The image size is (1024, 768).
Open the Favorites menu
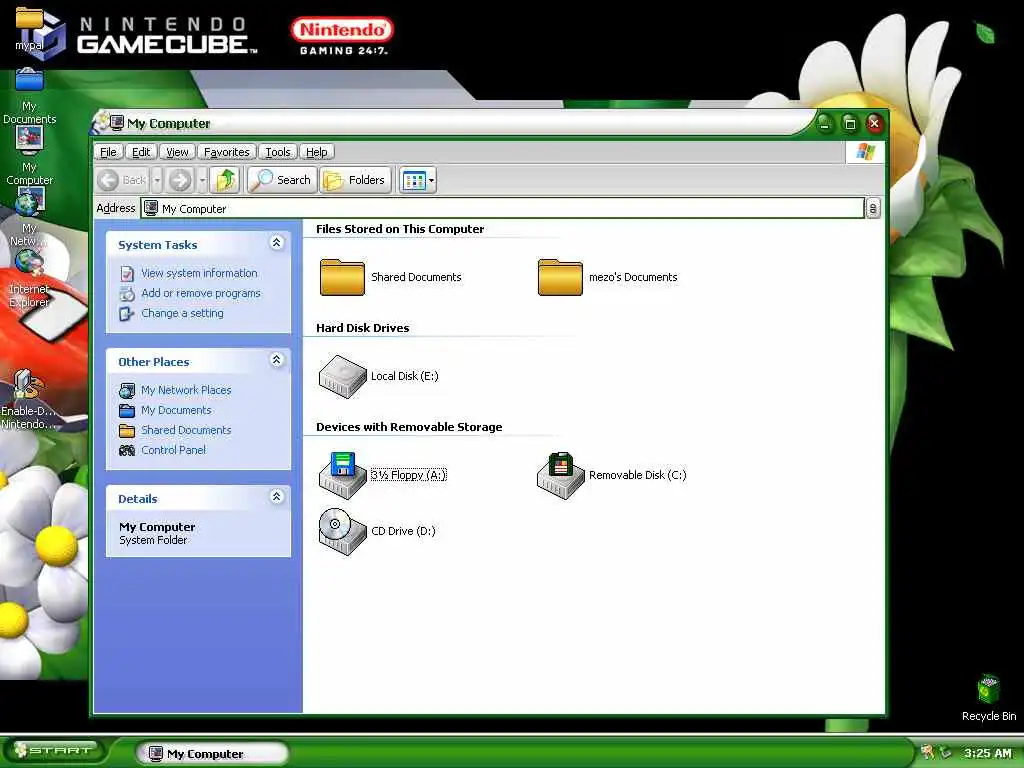227,152
